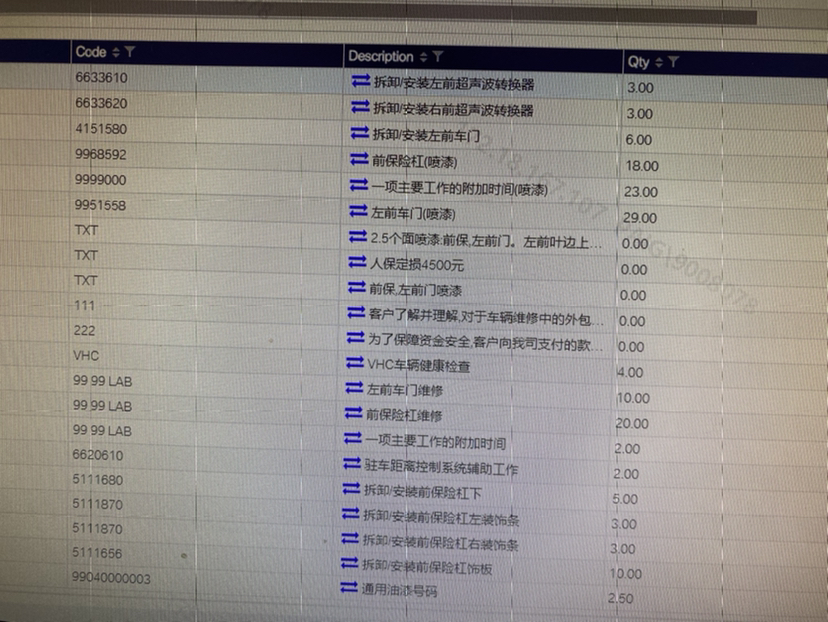The width and height of the screenshot is (828, 622).
Task: Click swap arrows icon beside 左前车门维修
Action: point(354,388)
